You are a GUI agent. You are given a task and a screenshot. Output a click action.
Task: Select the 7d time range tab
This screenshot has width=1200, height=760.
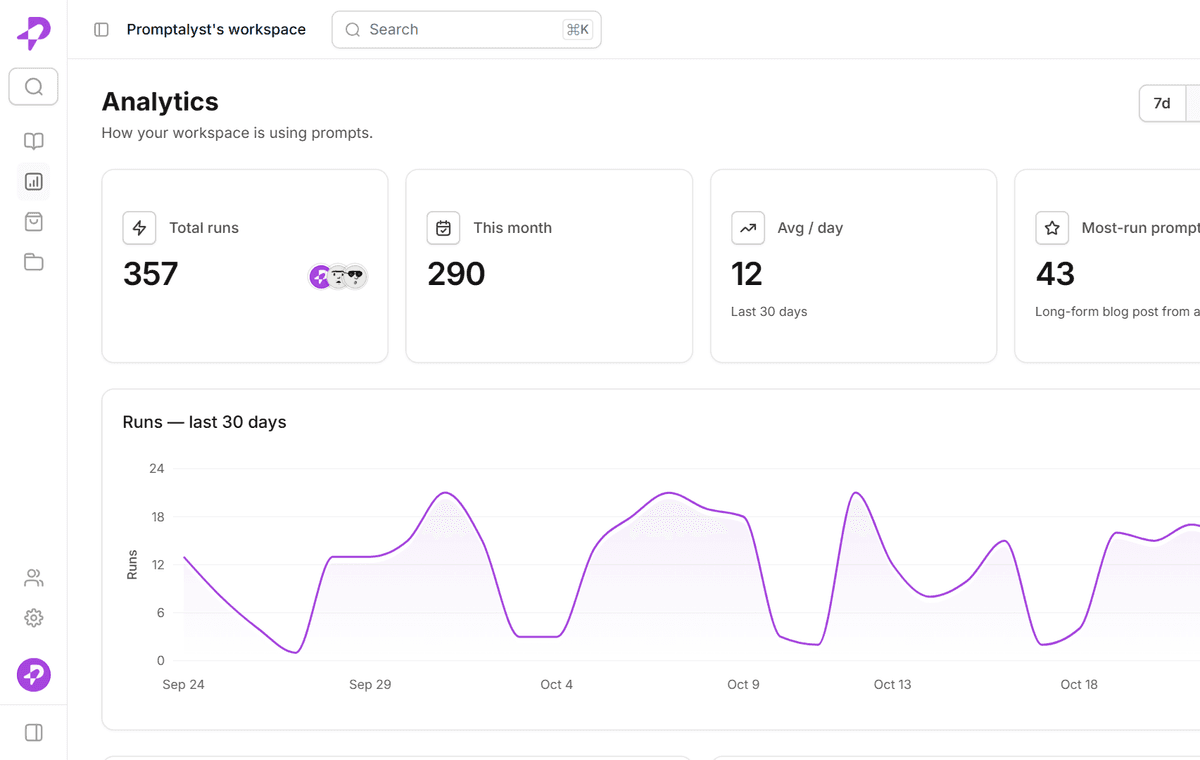(1162, 103)
